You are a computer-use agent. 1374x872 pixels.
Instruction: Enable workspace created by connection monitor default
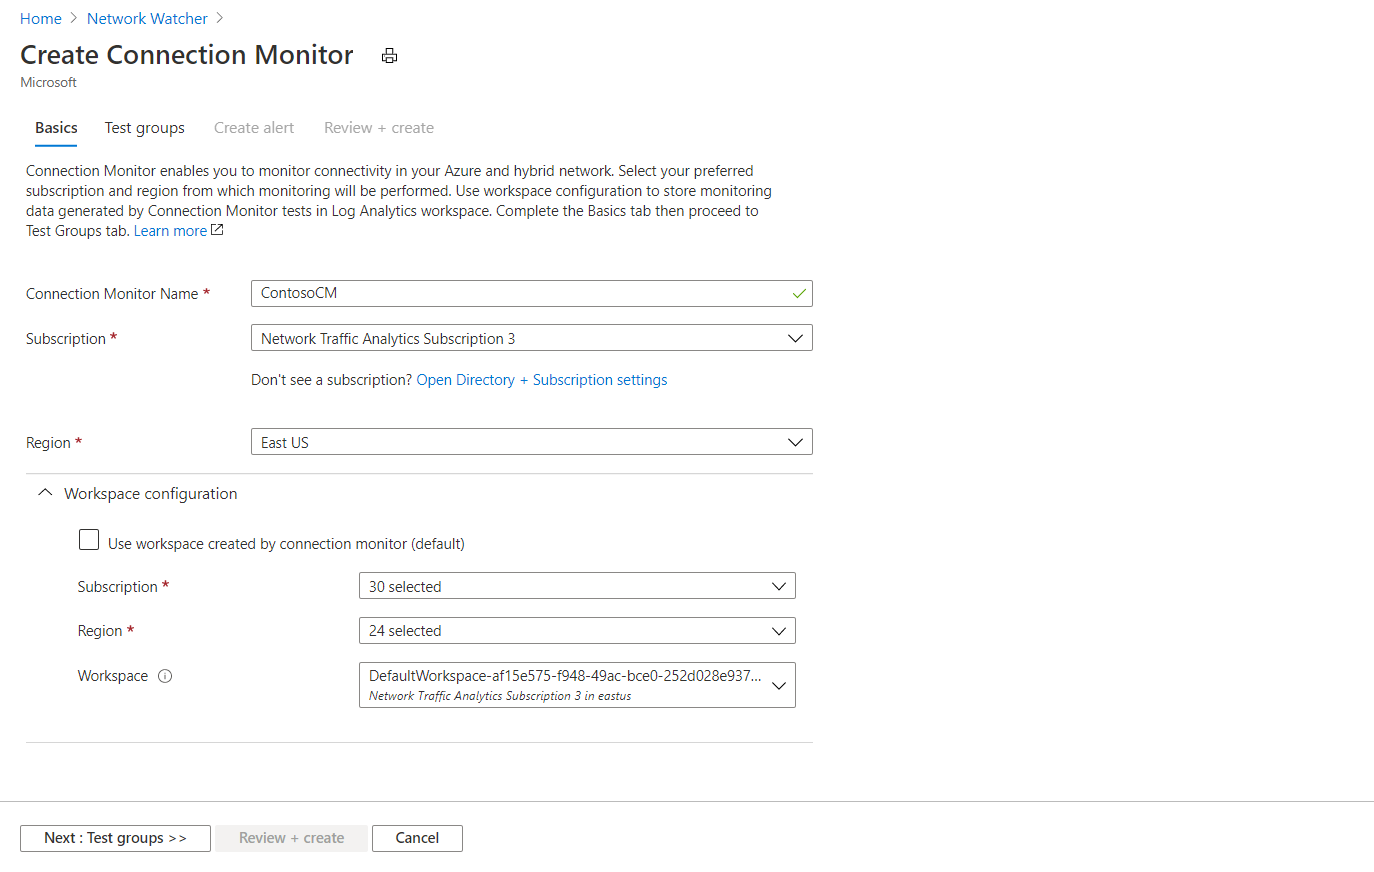click(88, 539)
